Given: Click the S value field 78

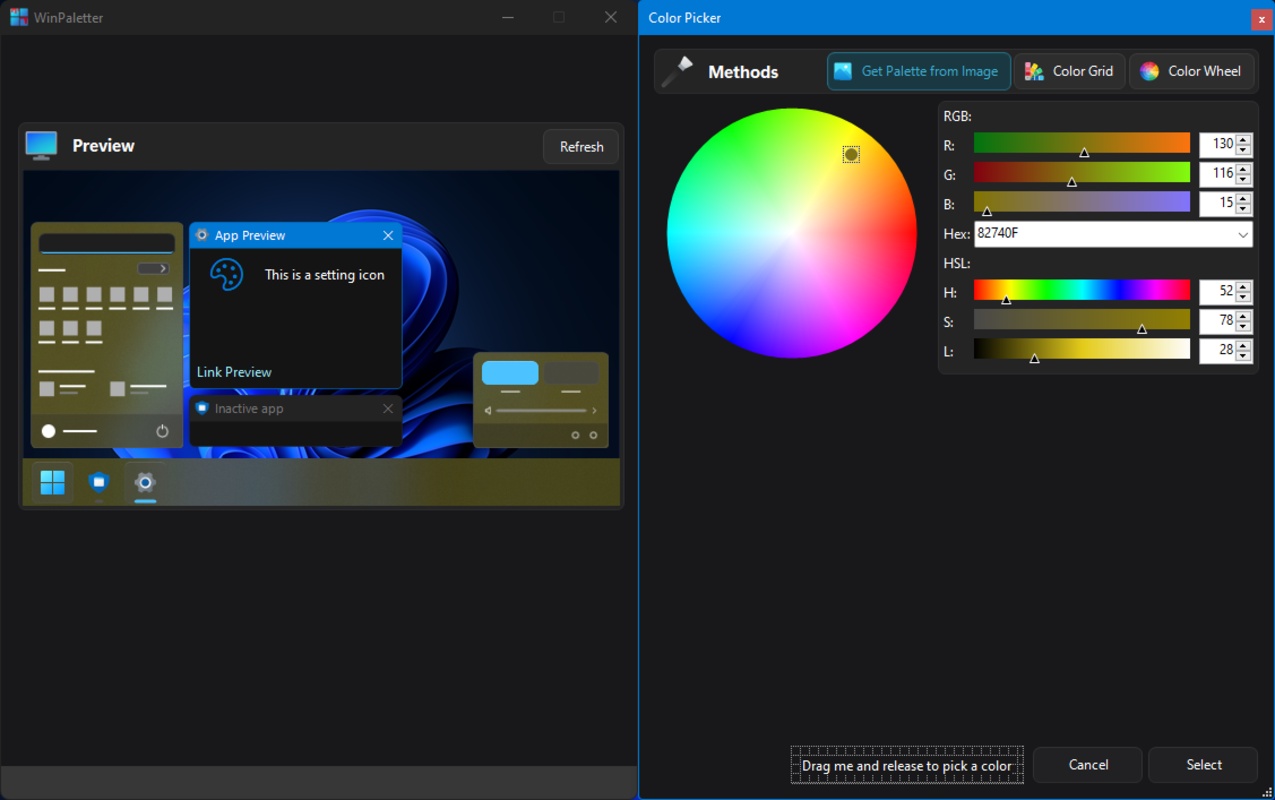Looking at the screenshot, I should [x=1218, y=321].
